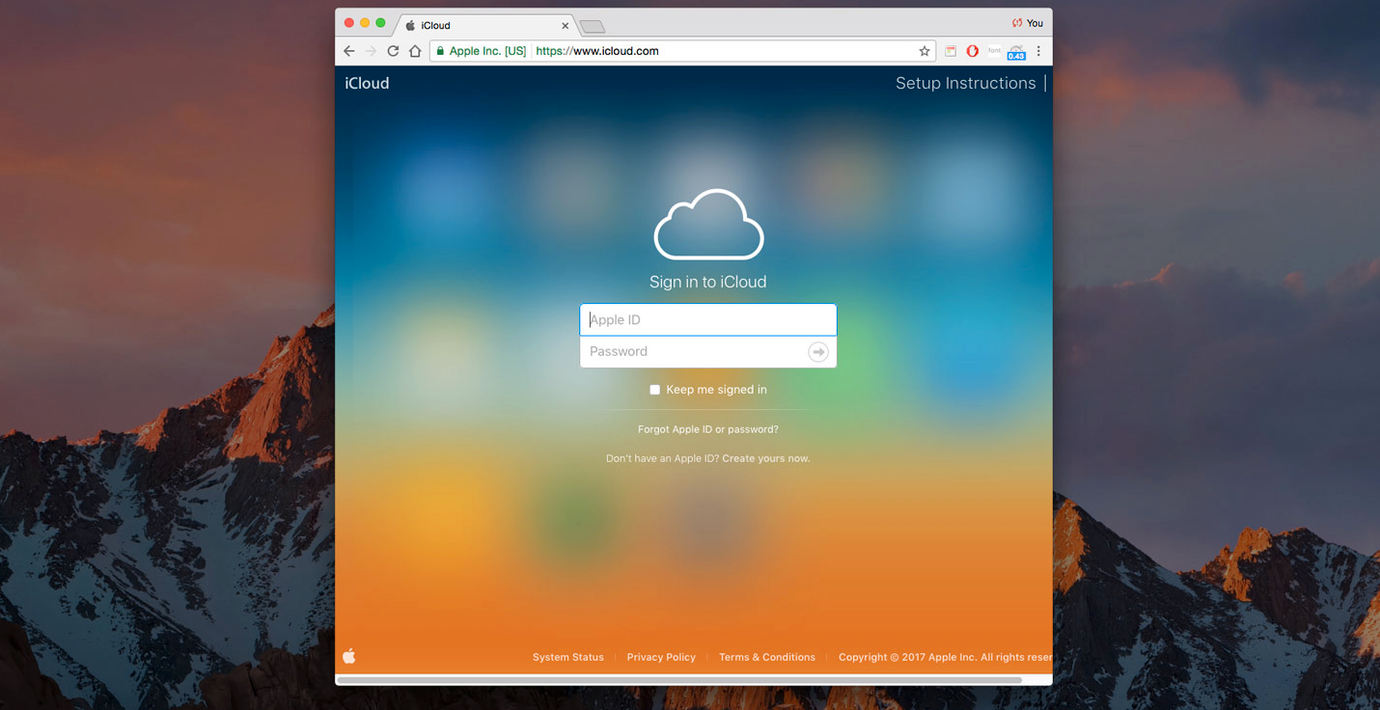Open Forgot Apple ID or password link

(x=708, y=429)
